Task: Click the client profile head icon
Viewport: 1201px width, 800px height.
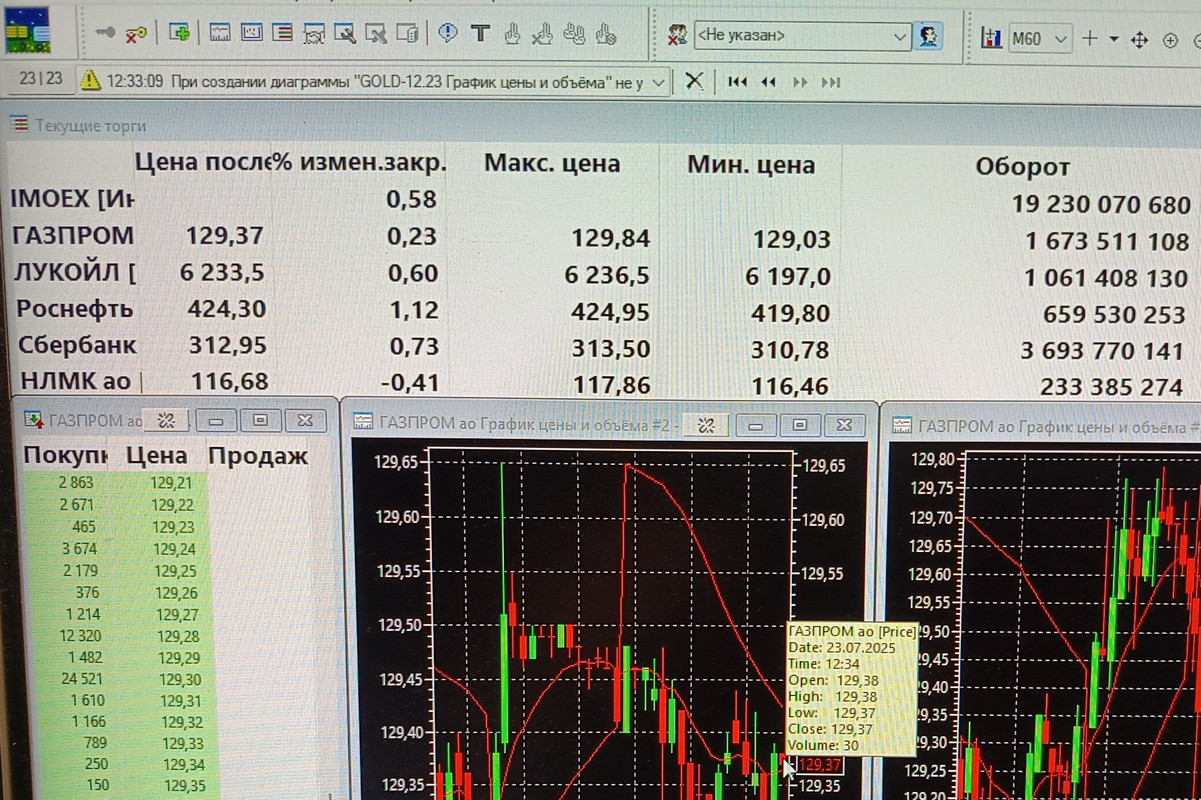Action: click(x=930, y=37)
